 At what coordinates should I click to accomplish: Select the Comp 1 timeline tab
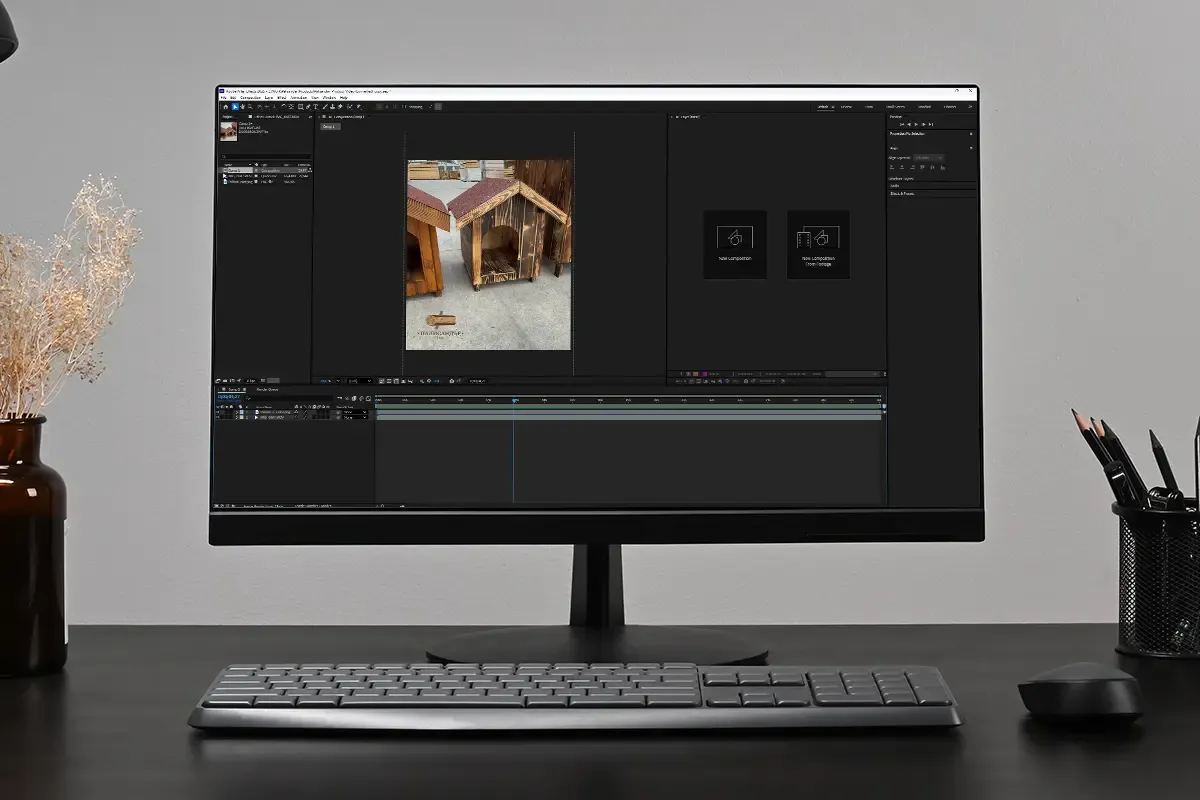(x=234, y=389)
